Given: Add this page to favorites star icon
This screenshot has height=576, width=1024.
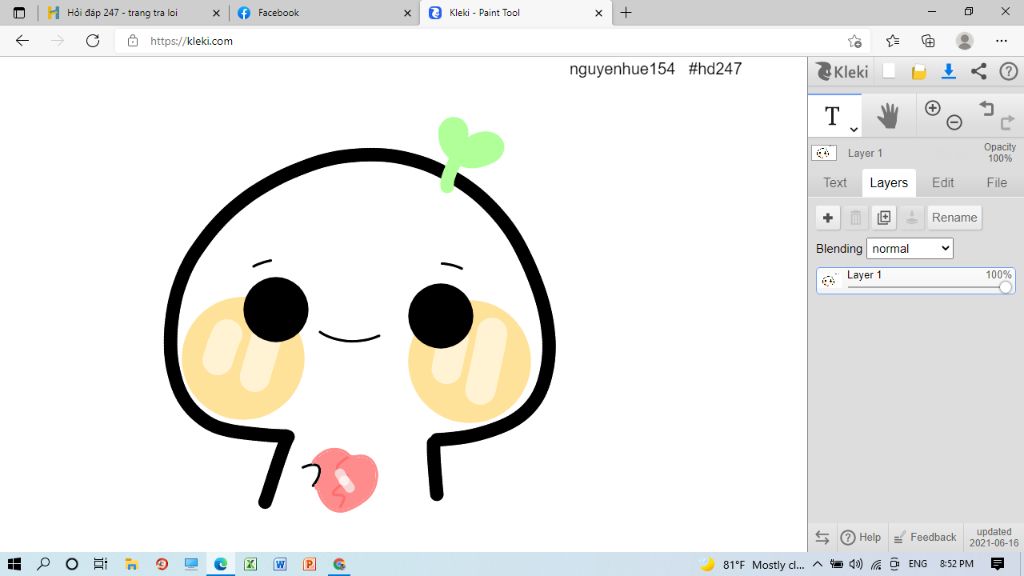Looking at the screenshot, I should (854, 41).
